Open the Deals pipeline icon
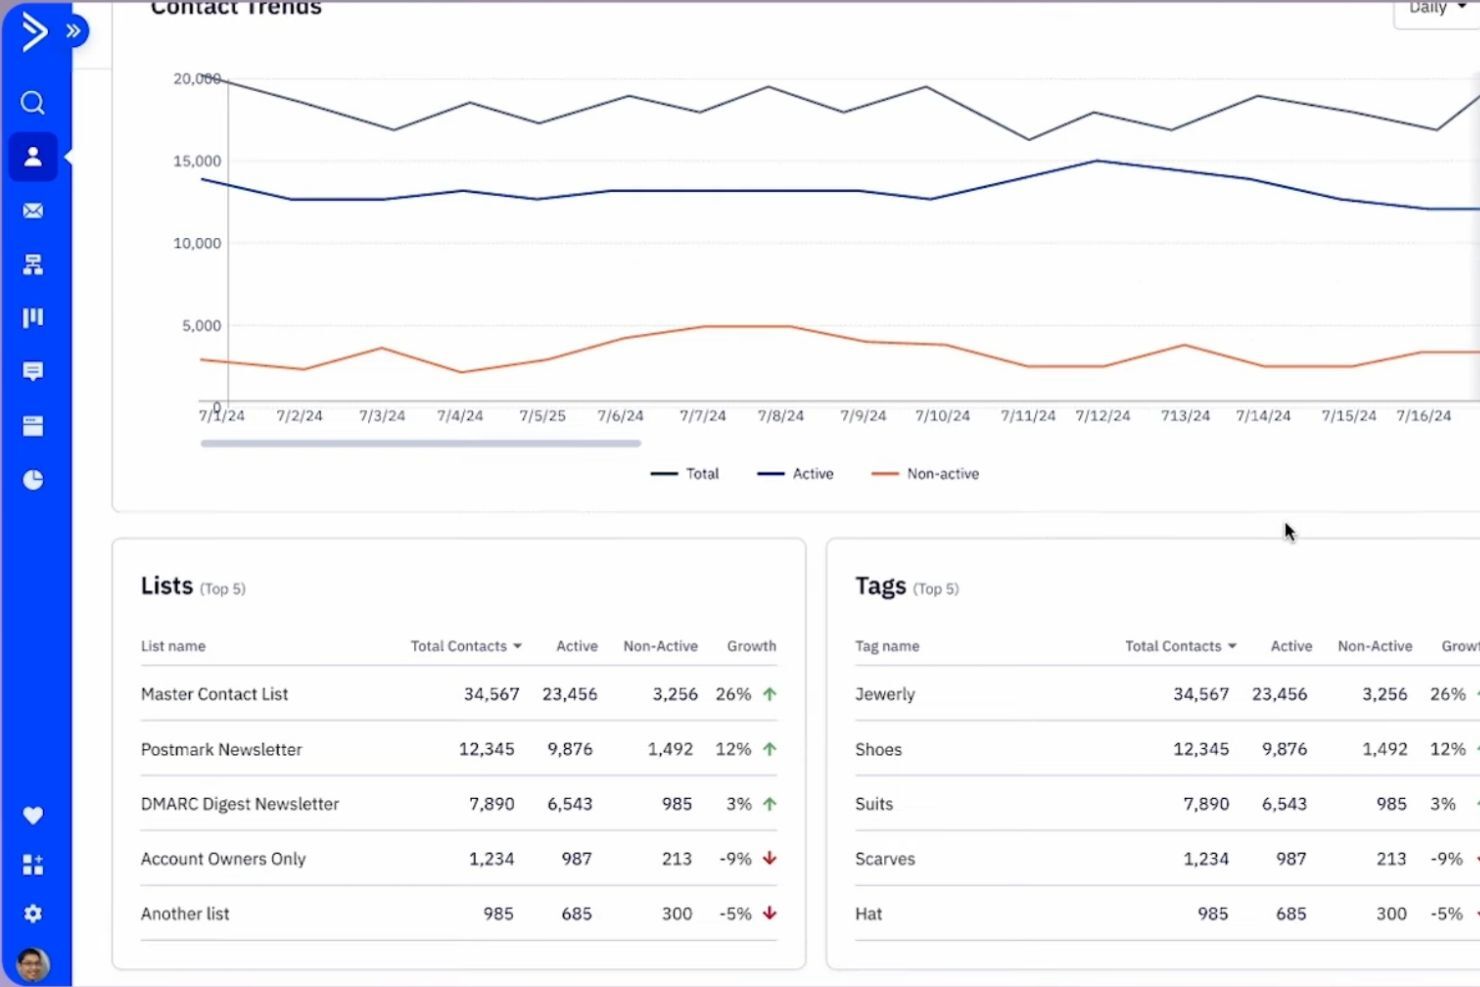The image size is (1480, 987). (x=33, y=317)
